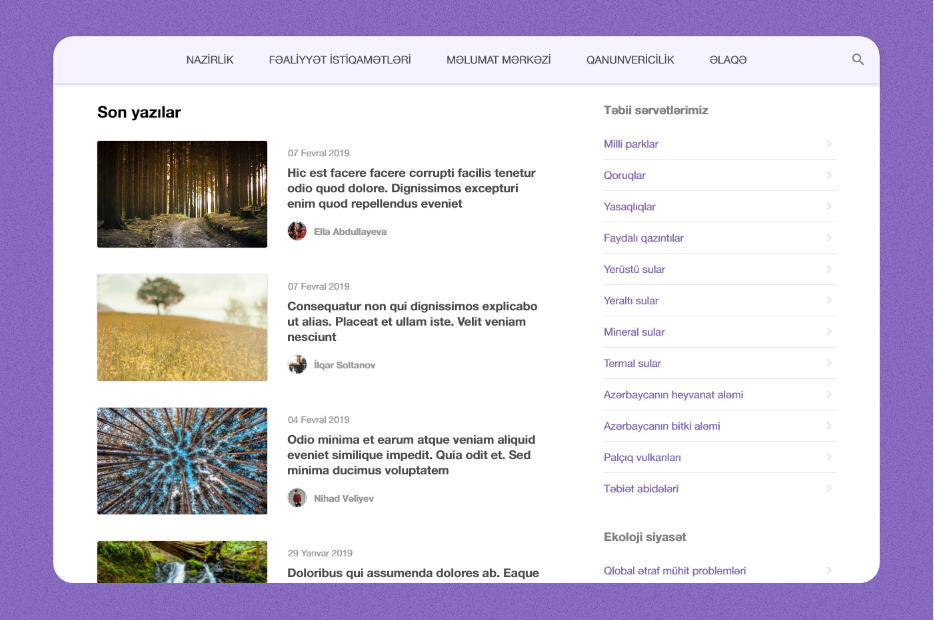This screenshot has height=620, width=934.
Task: Go to QANUNVERİCİLİK menu item
Action: [630, 60]
